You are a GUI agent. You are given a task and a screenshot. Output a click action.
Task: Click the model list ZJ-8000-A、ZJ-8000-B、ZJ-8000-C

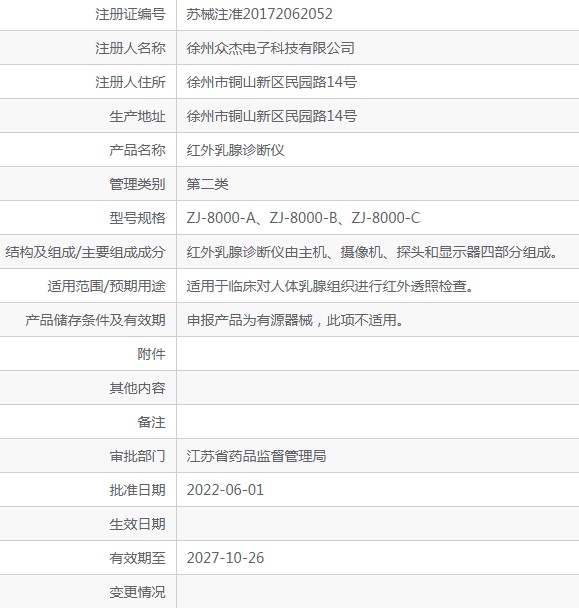tap(303, 218)
